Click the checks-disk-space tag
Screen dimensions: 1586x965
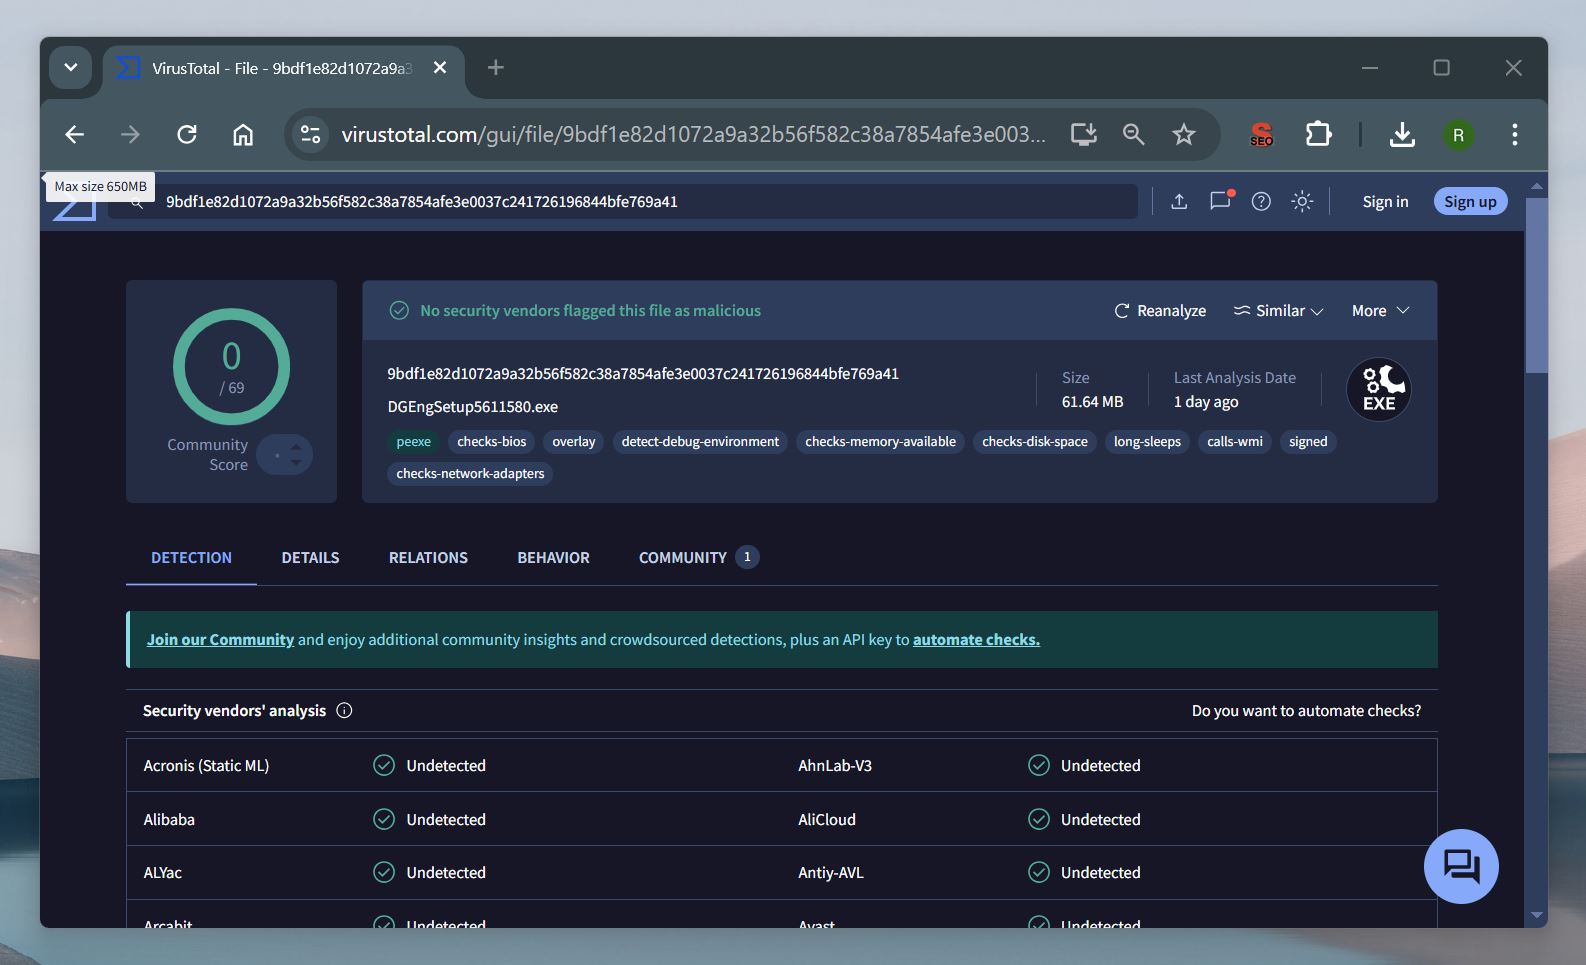tap(1035, 441)
